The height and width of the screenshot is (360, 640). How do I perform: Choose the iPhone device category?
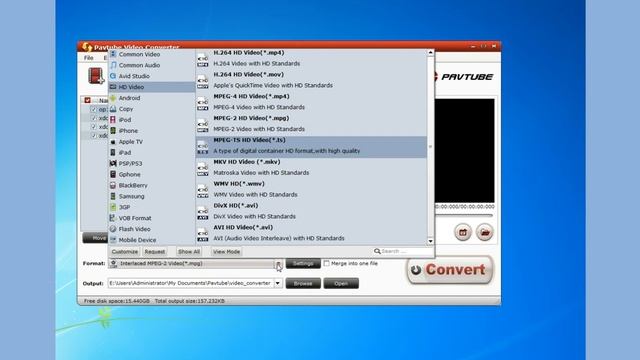click(151, 131)
